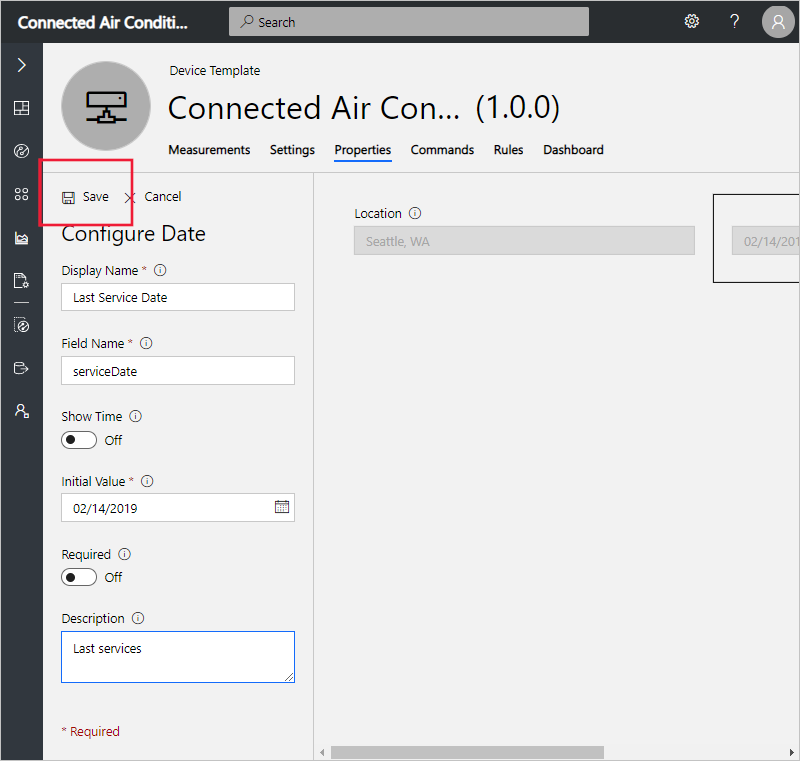800x761 pixels.
Task: Open Device Sets four-circles icon
Action: coord(21,194)
